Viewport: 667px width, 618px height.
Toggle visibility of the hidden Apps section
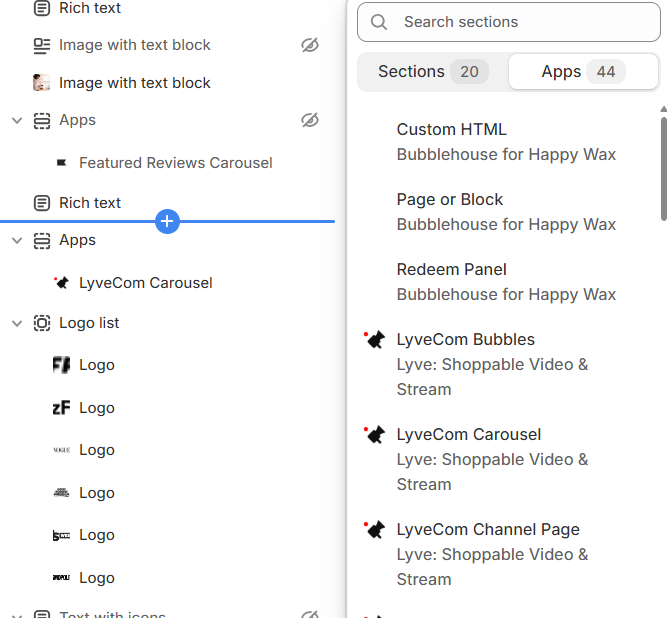[x=310, y=120]
